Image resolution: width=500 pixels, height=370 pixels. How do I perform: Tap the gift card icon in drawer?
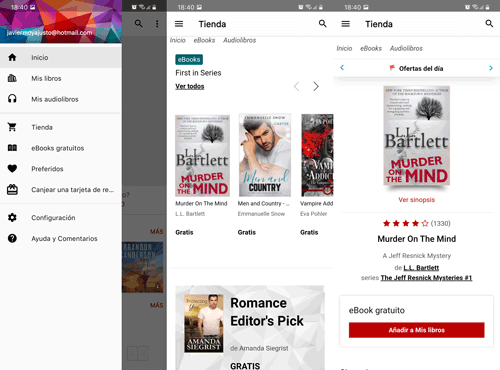coord(12,190)
